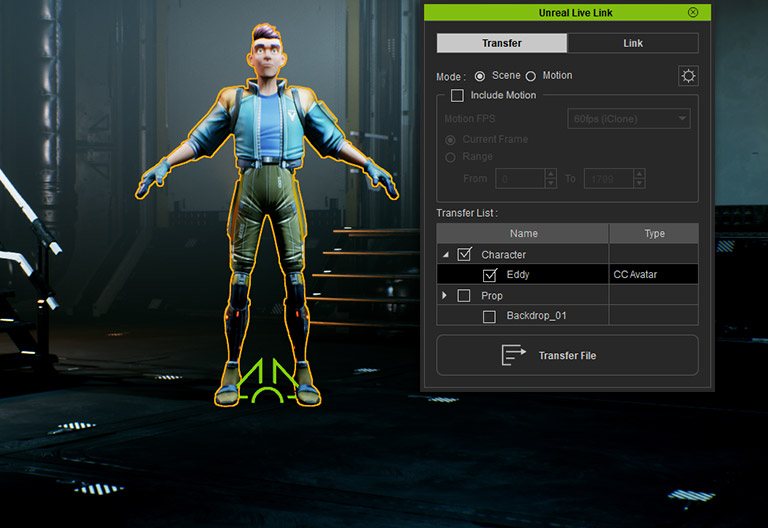Select the Backdrop_01 row text

click(536, 315)
